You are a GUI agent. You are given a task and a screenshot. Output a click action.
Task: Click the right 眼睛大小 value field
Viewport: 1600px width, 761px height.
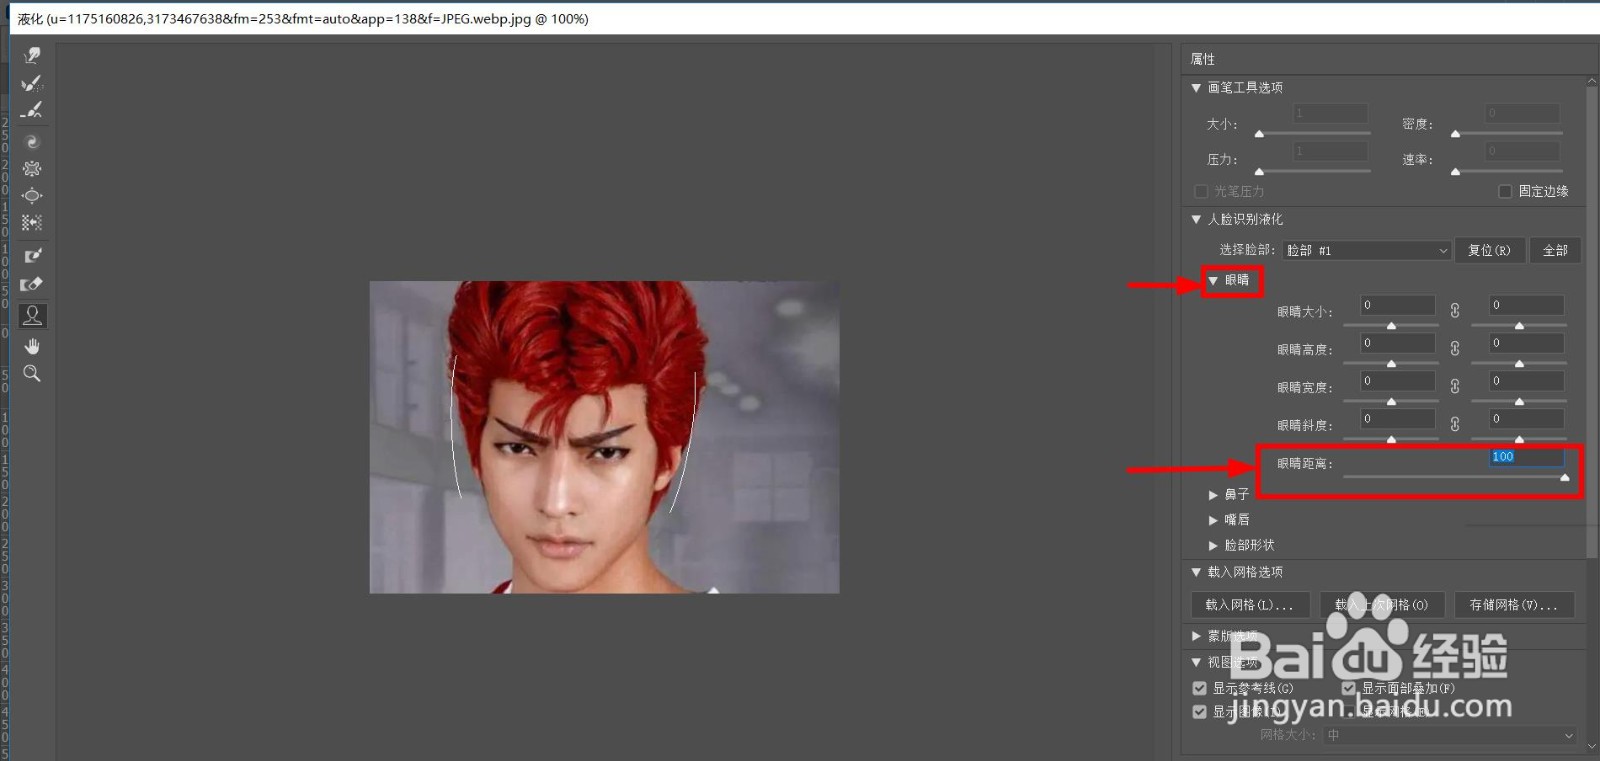coord(1526,305)
